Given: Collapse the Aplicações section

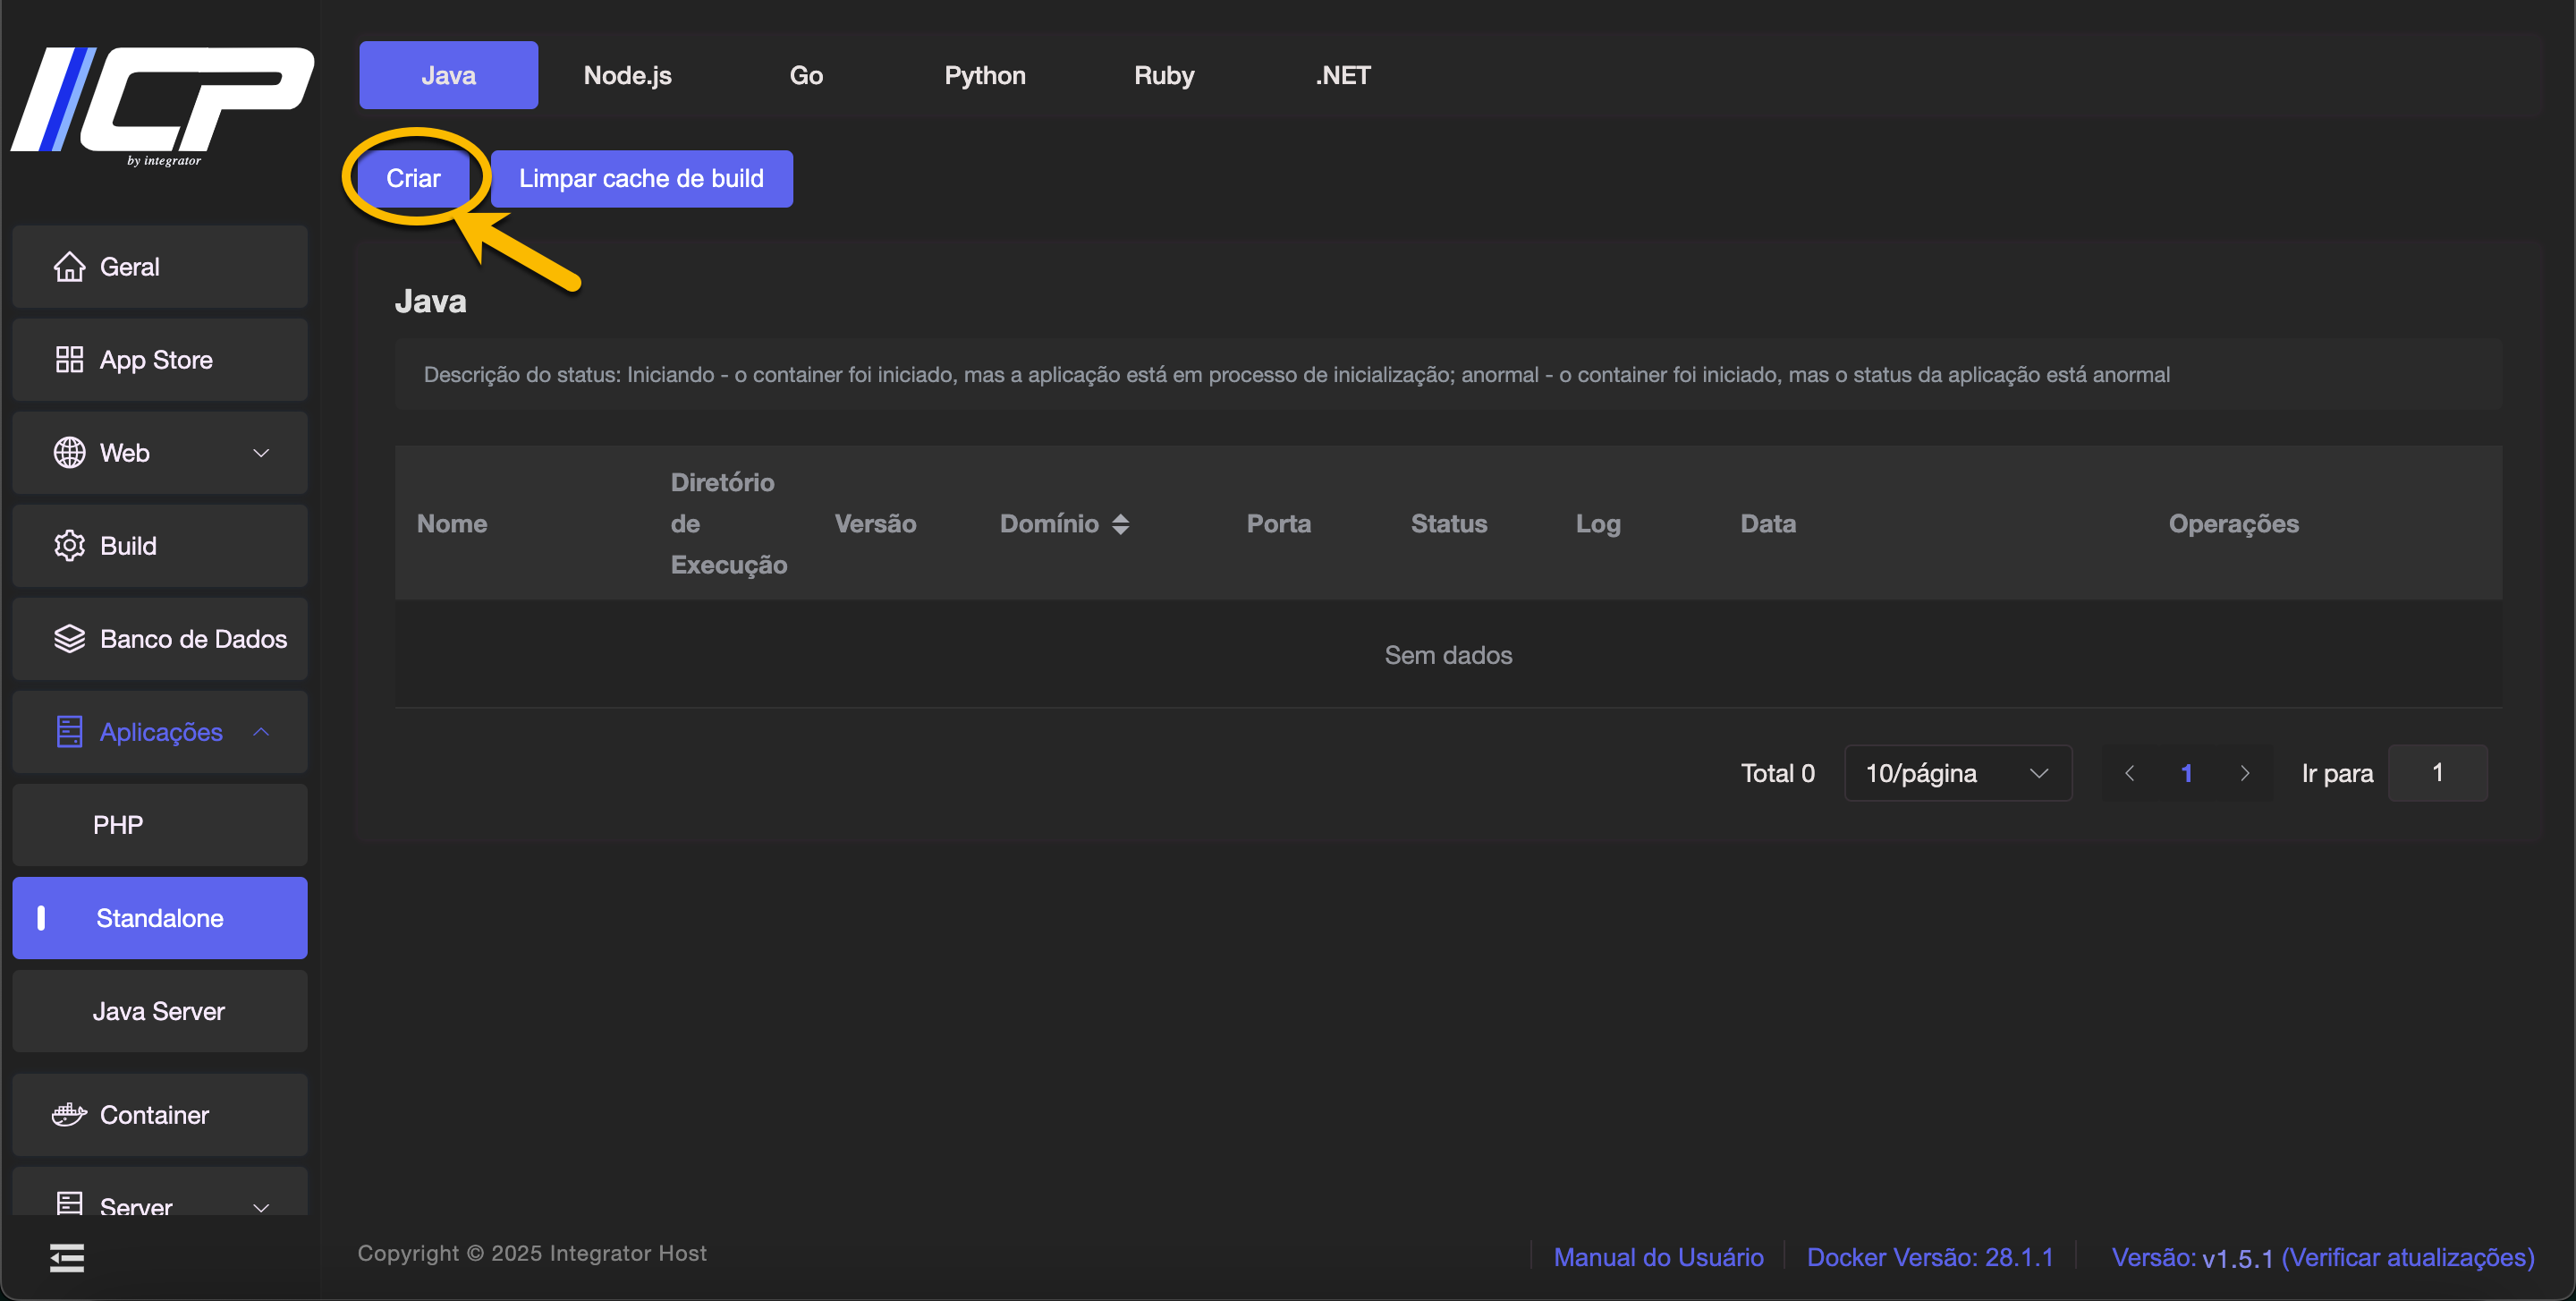Looking at the screenshot, I should 261,732.
